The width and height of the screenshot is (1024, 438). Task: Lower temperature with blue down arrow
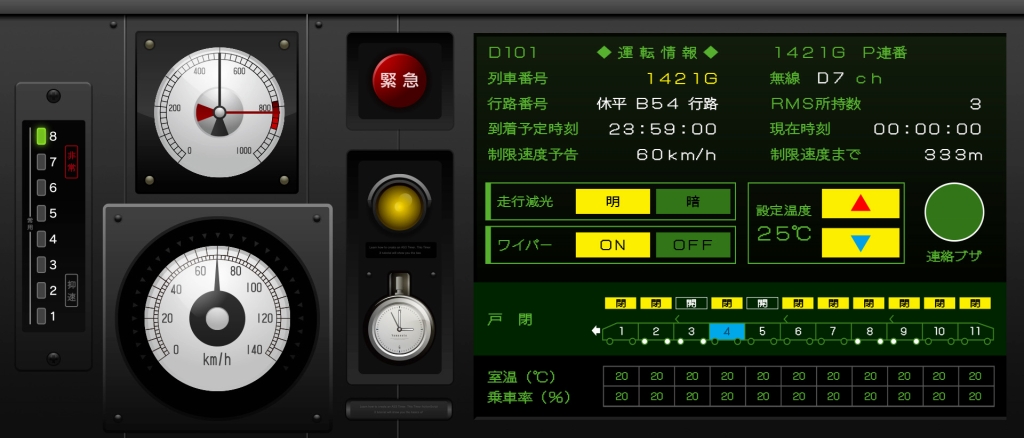860,242
